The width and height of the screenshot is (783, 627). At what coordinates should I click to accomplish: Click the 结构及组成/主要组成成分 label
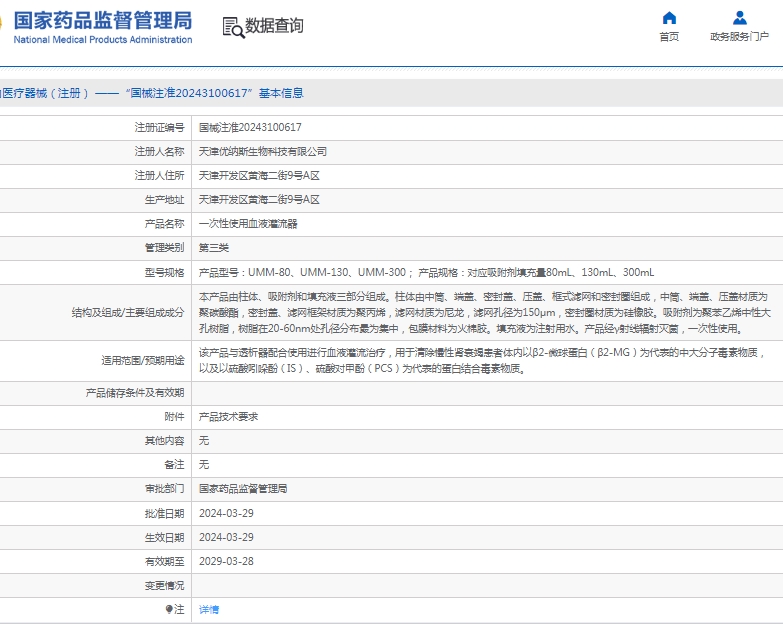coord(128,313)
